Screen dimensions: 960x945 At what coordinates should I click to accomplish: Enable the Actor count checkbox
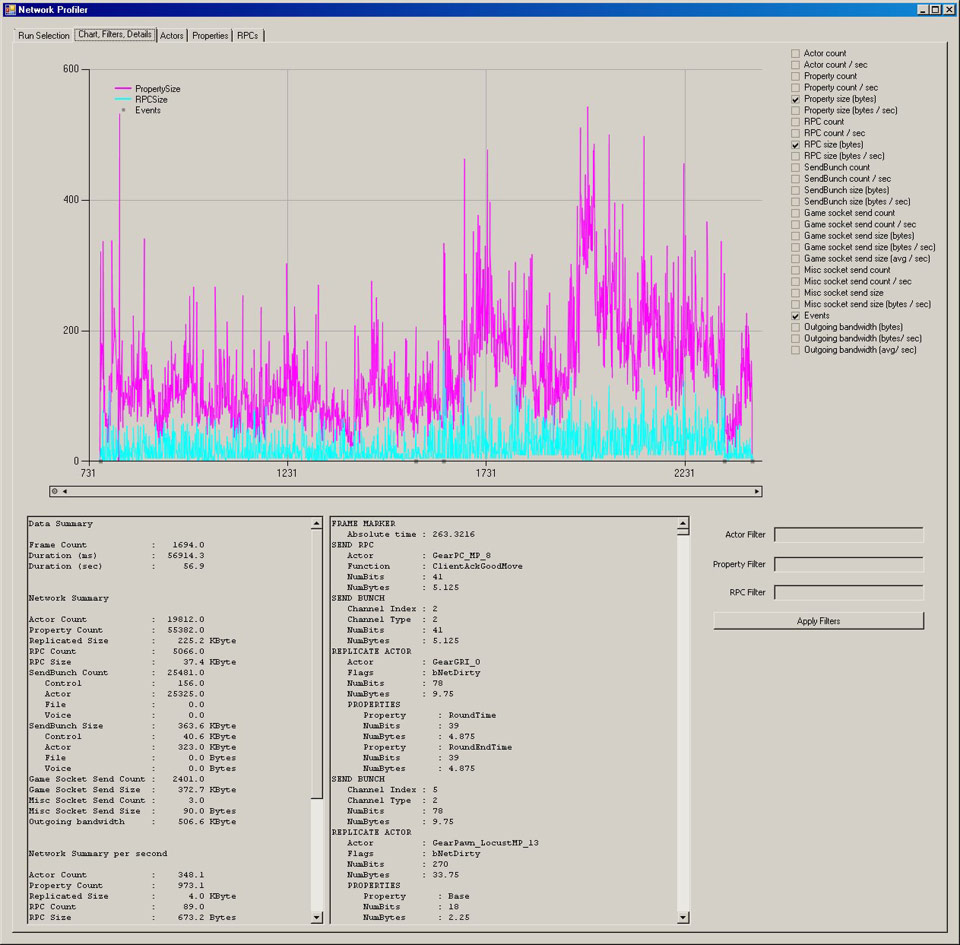(796, 54)
